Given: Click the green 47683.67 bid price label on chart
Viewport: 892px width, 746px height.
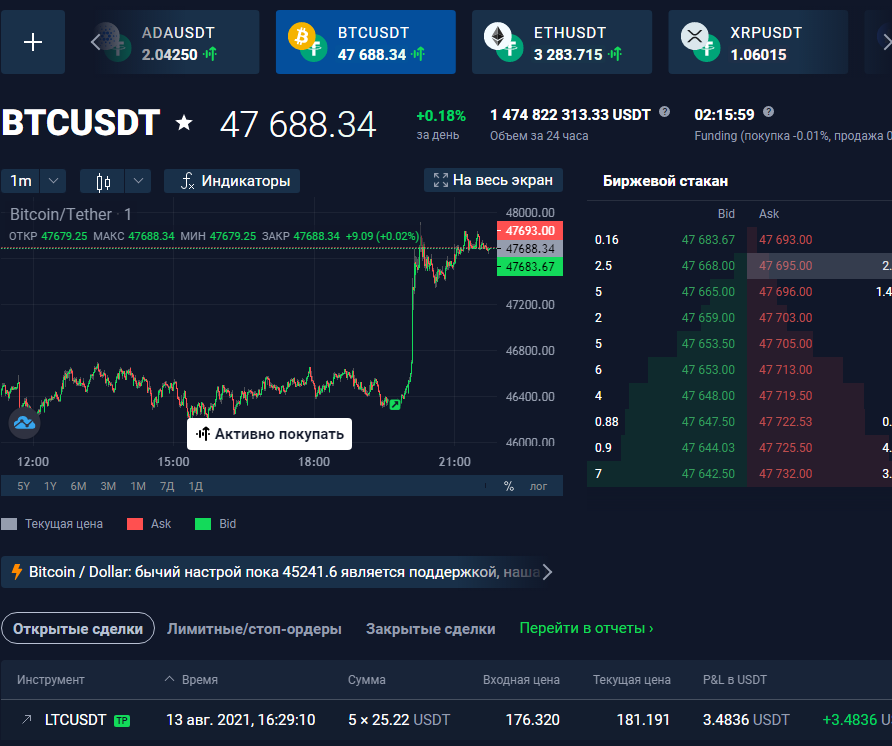Looking at the screenshot, I should click(x=530, y=266).
